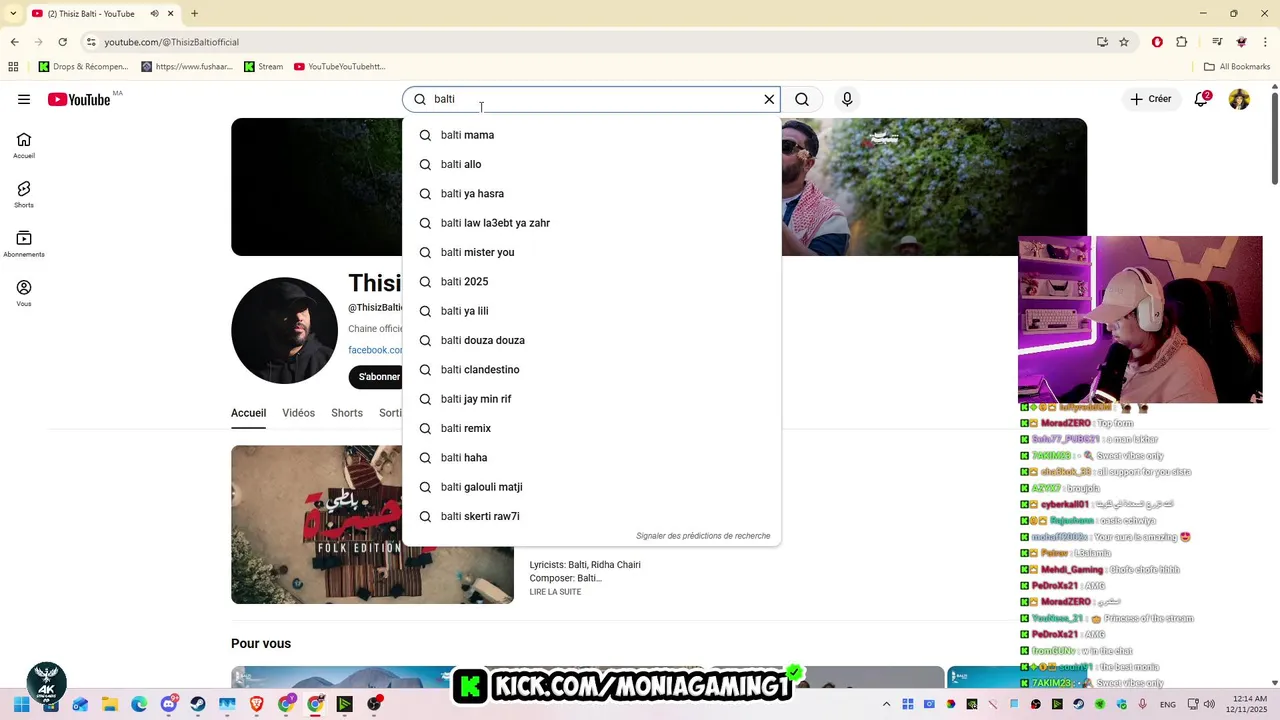The image size is (1280, 720).
Task: Click the YouTube logo
Action: 78,99
